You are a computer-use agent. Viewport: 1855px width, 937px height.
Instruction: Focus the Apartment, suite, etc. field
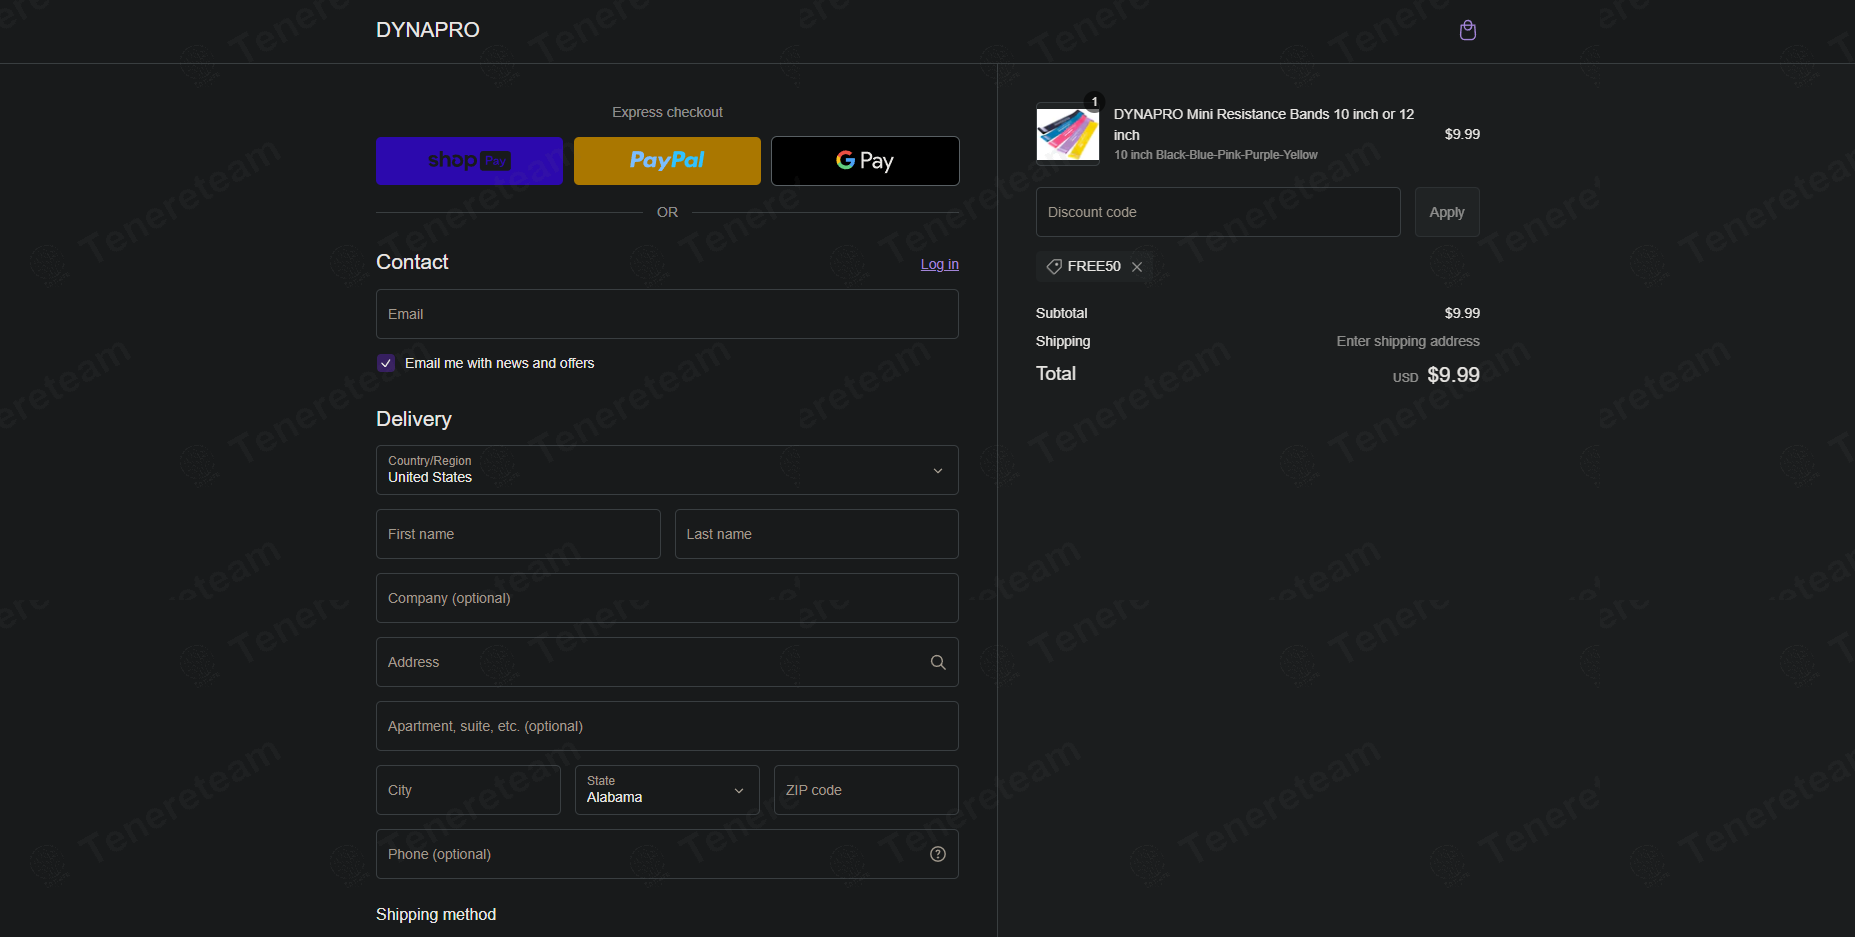667,726
